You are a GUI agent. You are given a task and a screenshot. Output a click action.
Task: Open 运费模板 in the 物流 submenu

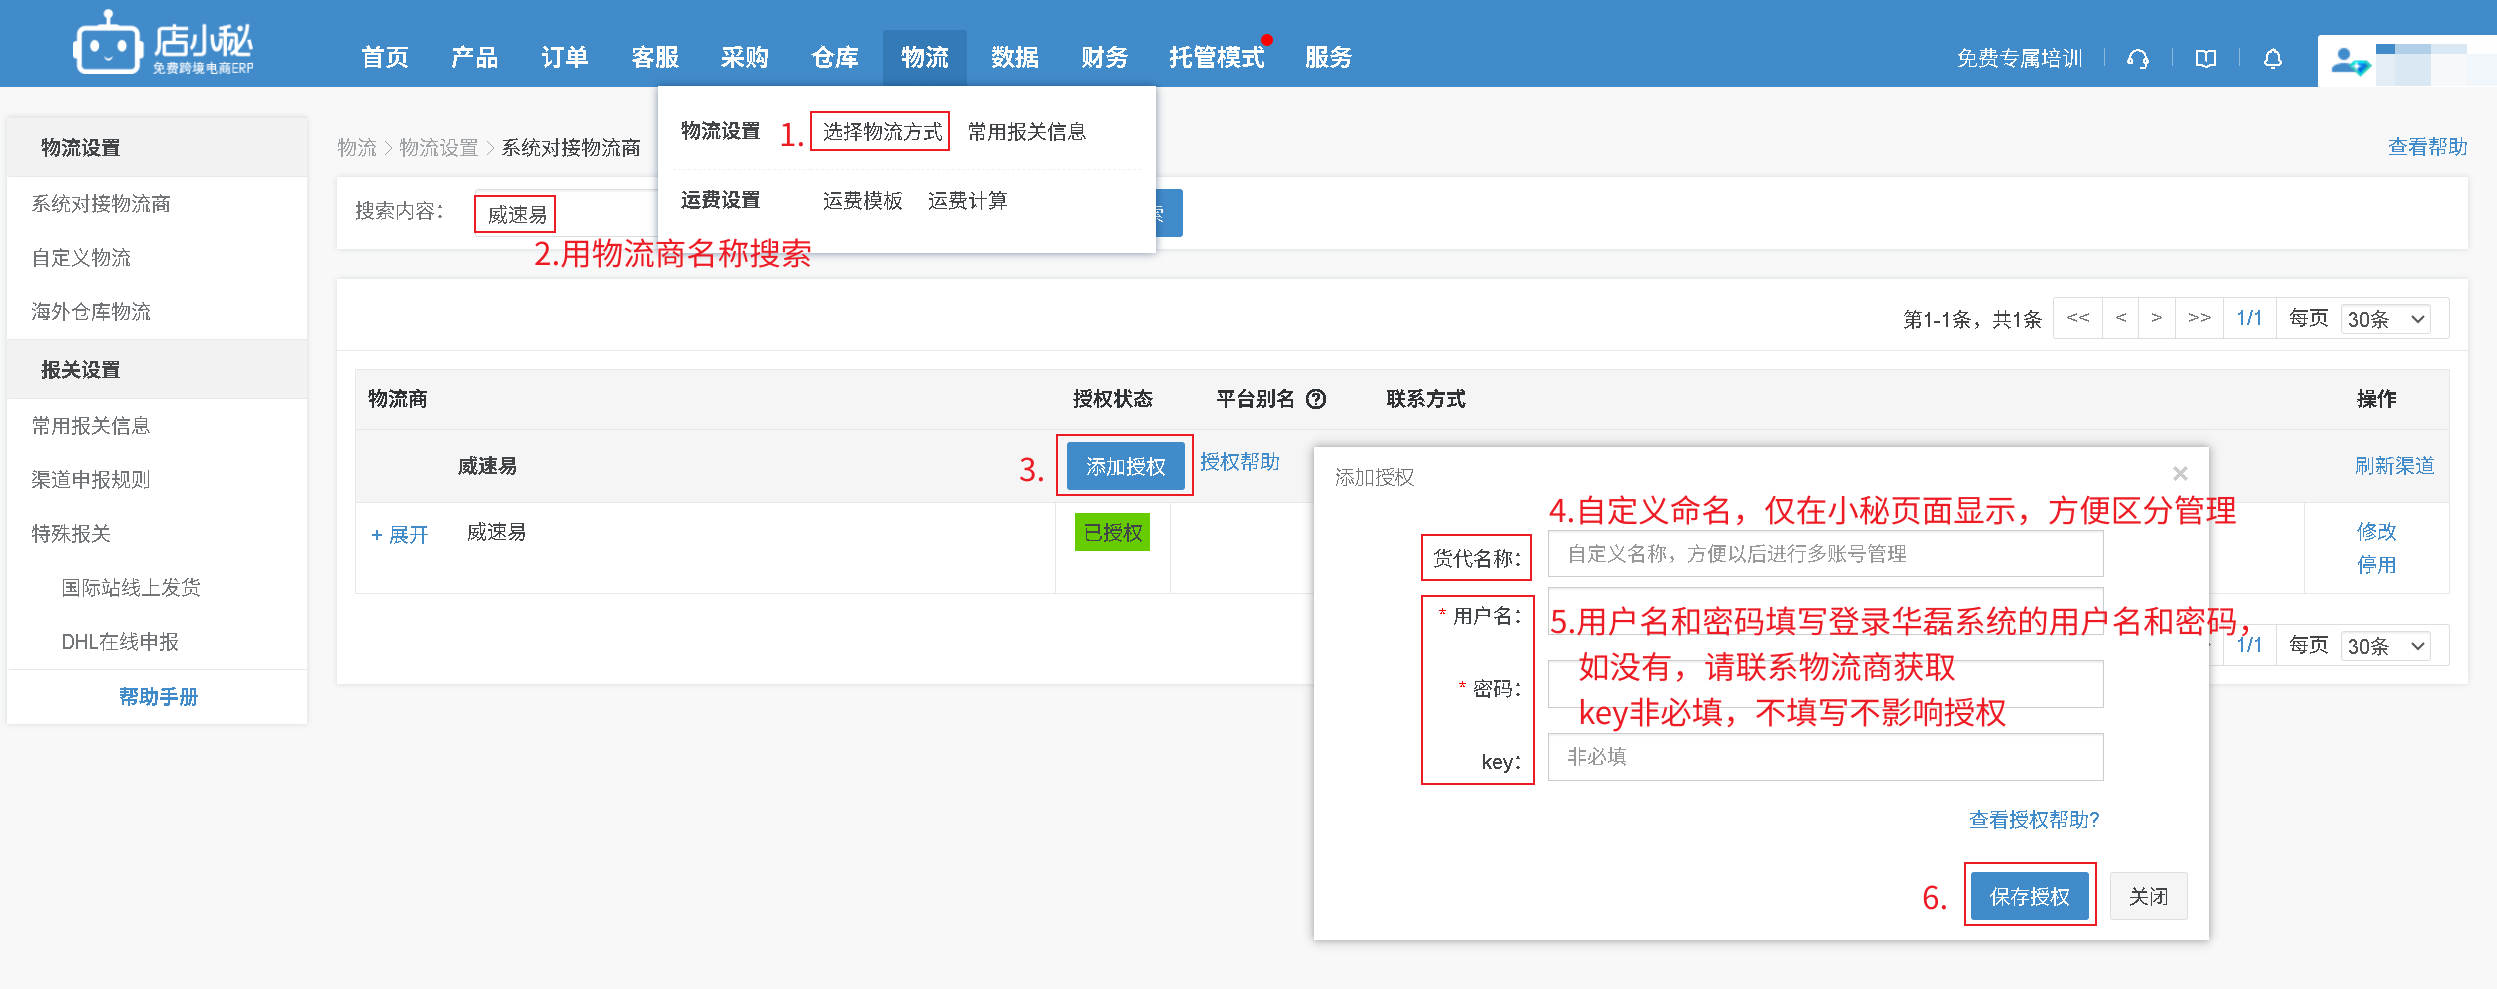pyautogui.click(x=862, y=201)
